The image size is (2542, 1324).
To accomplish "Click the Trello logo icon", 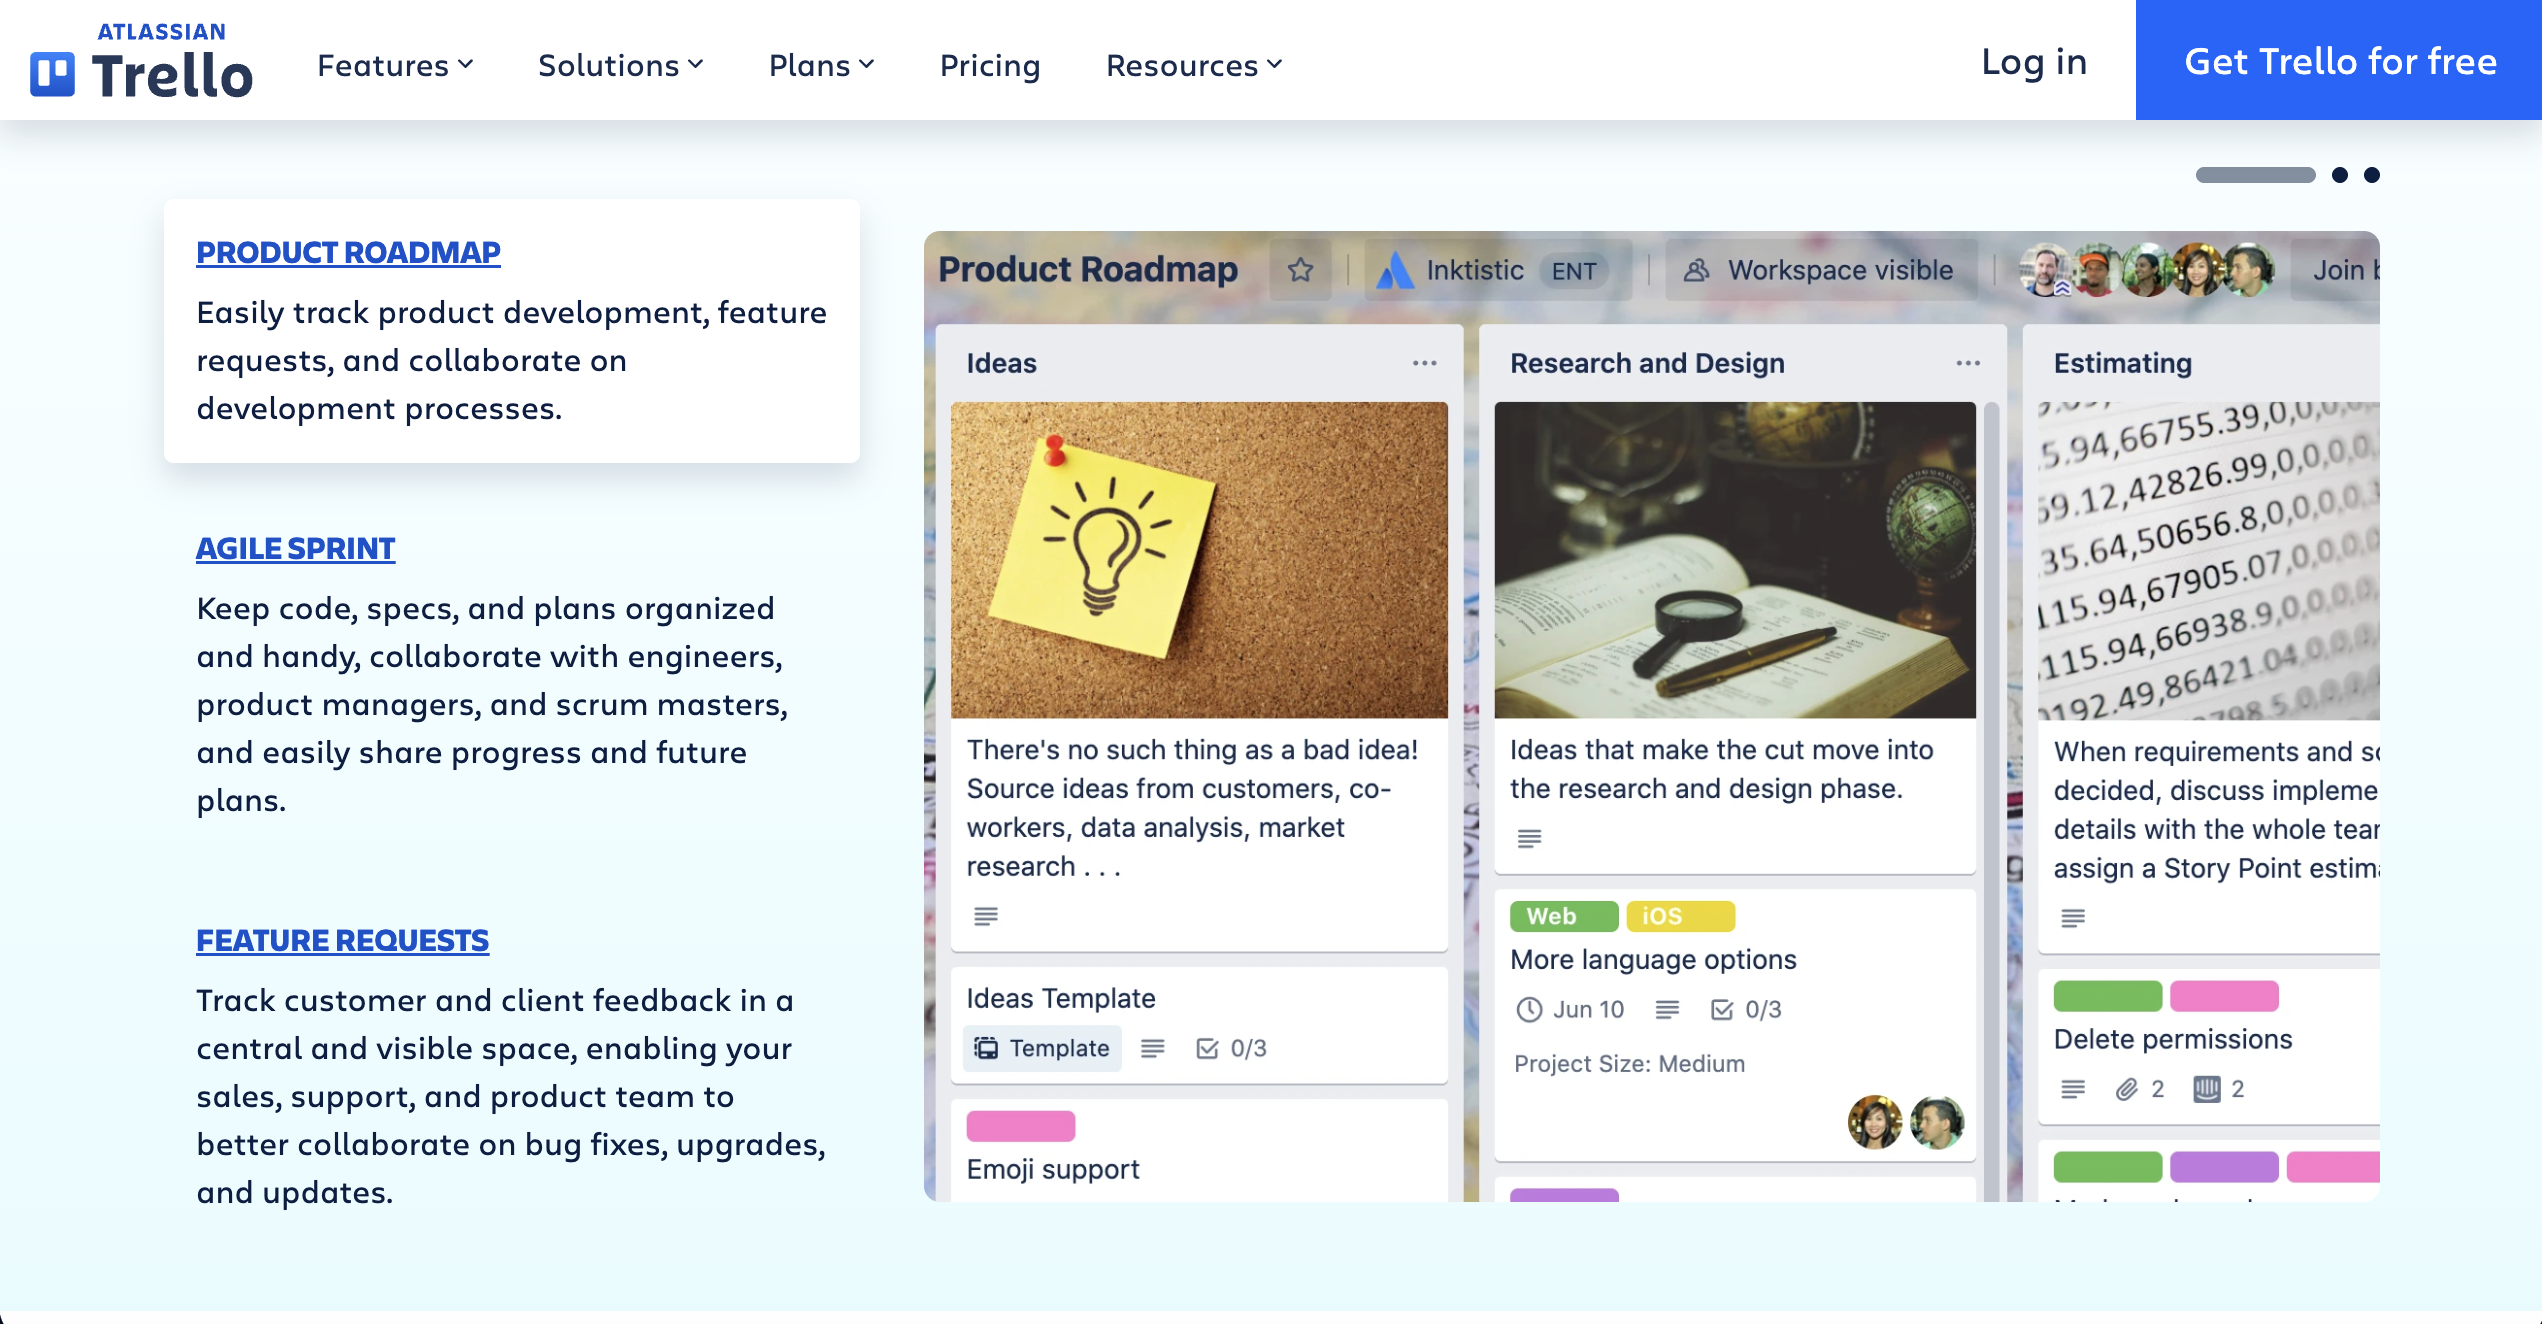I will [x=52, y=74].
